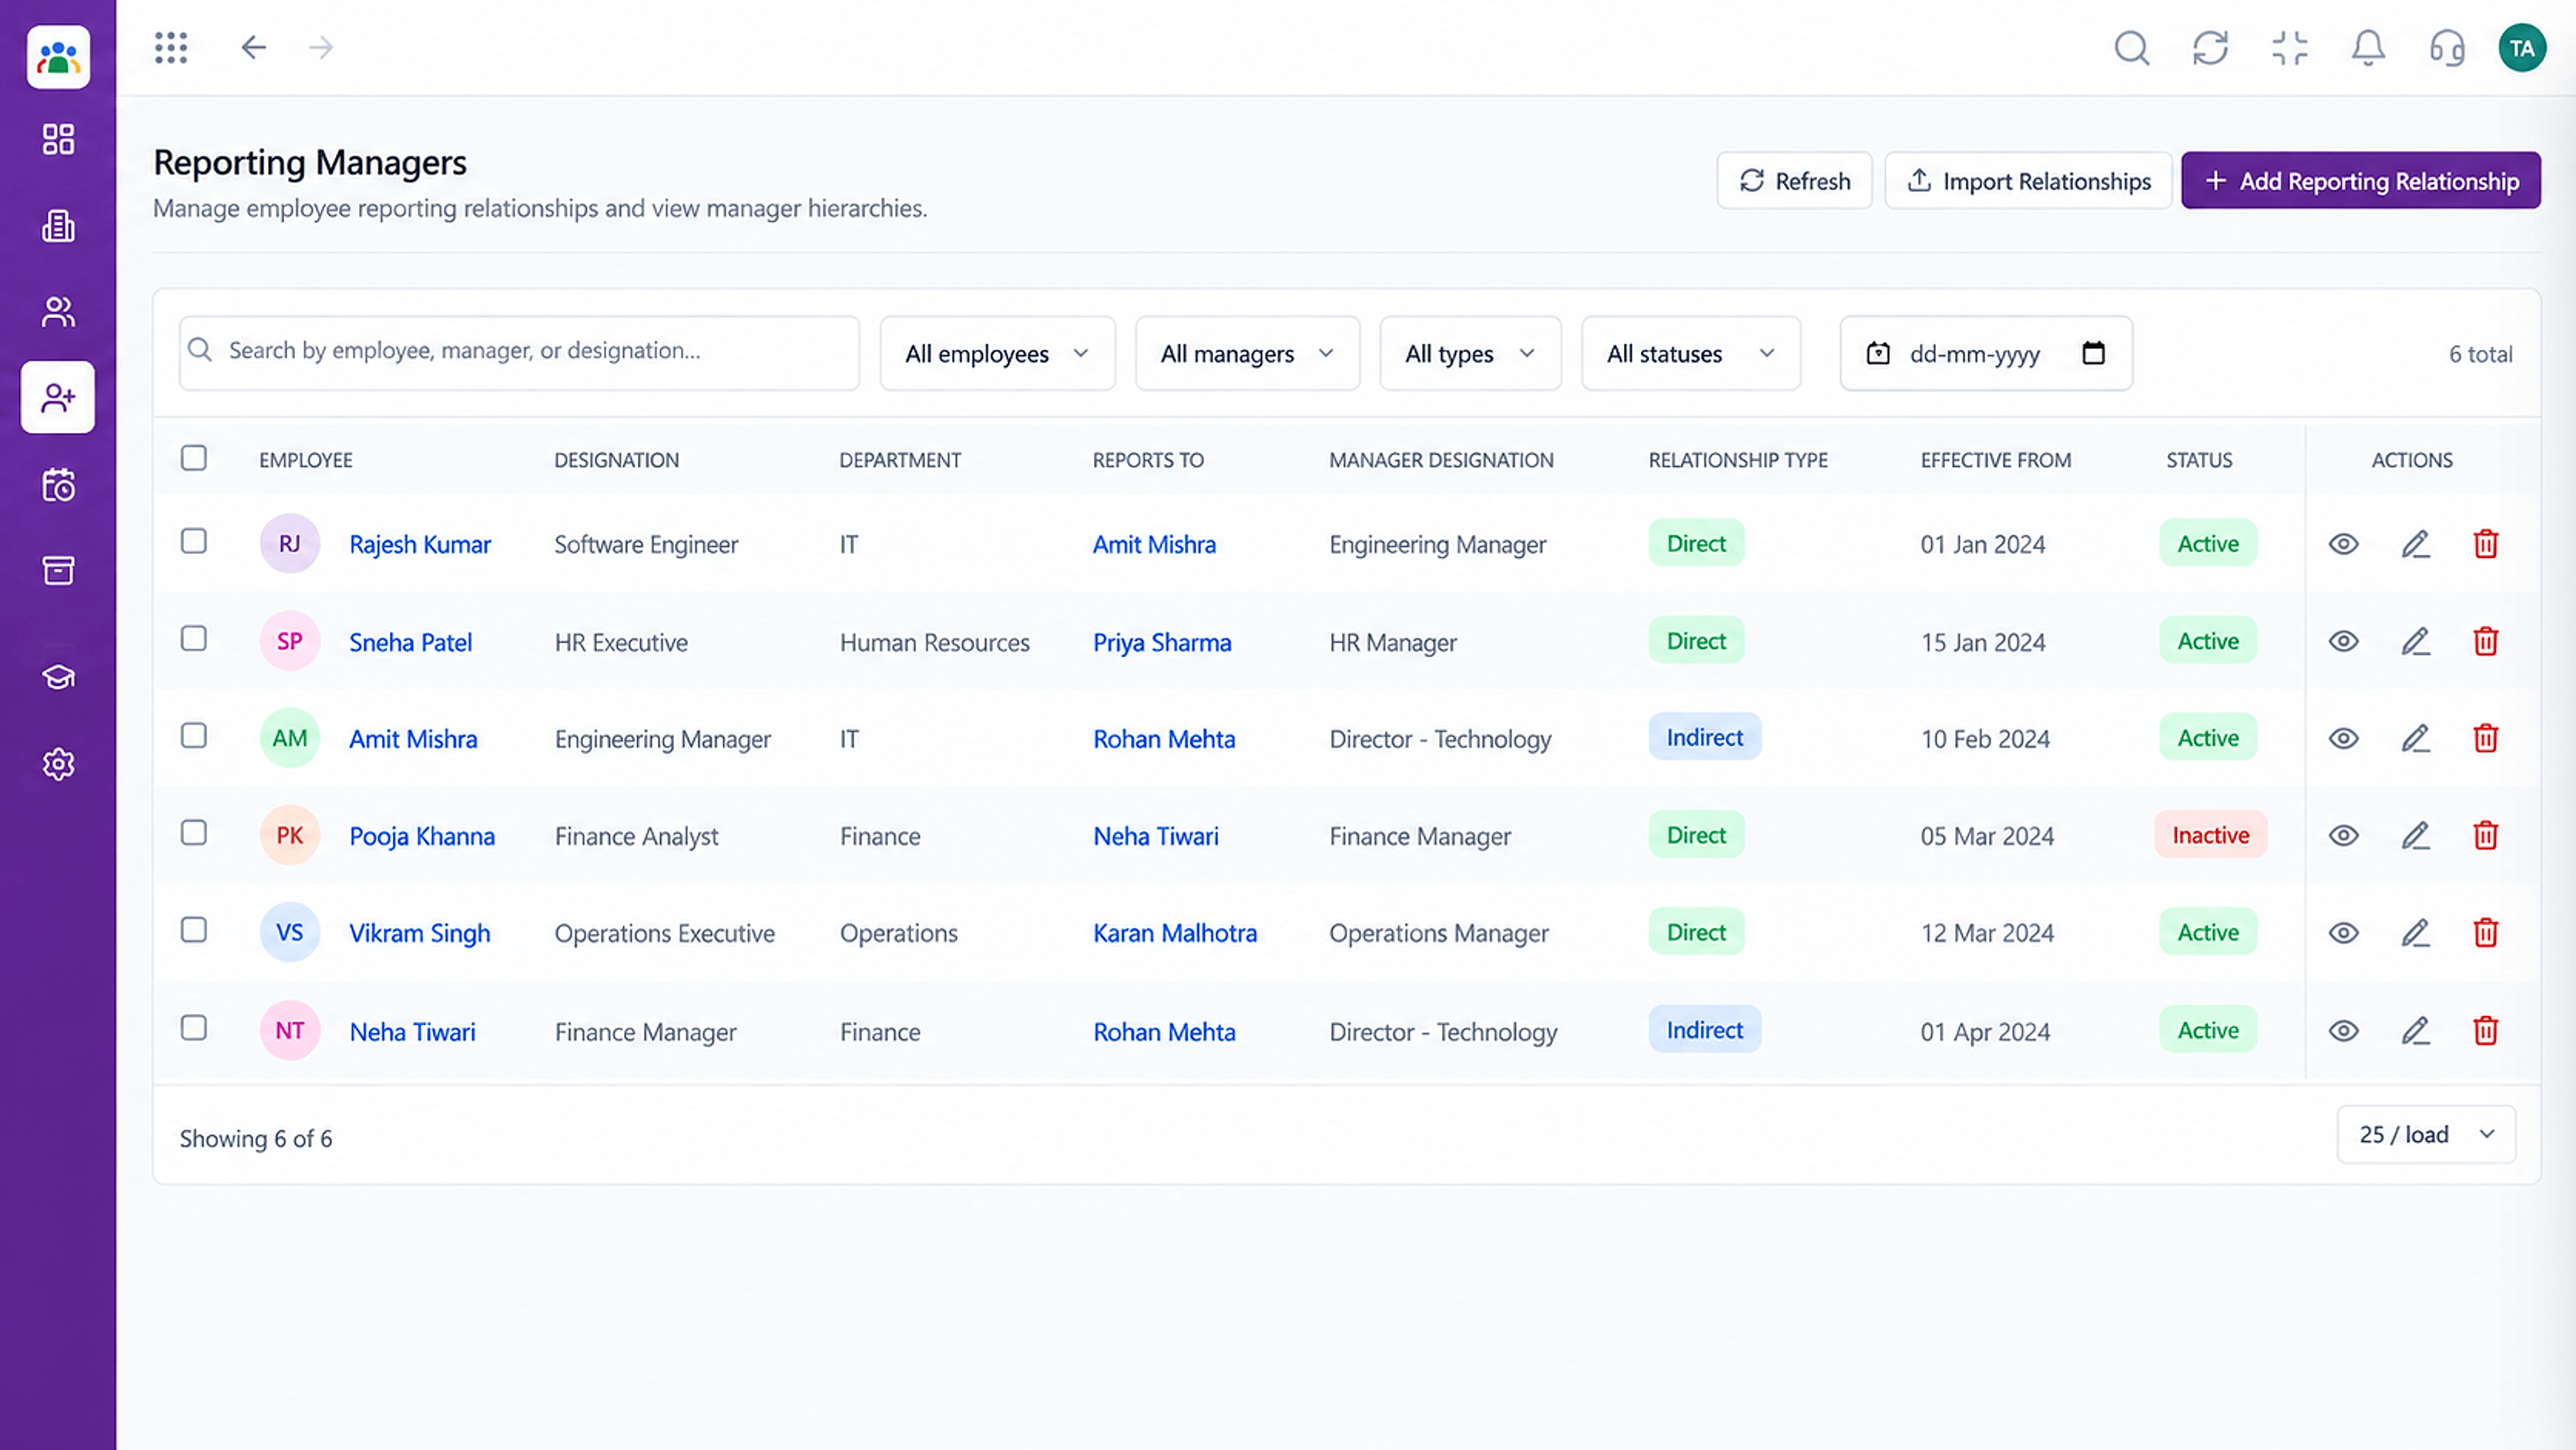Delete Neha Tiwari's reporting relationship
2576x1450 pixels.
coord(2486,1030)
